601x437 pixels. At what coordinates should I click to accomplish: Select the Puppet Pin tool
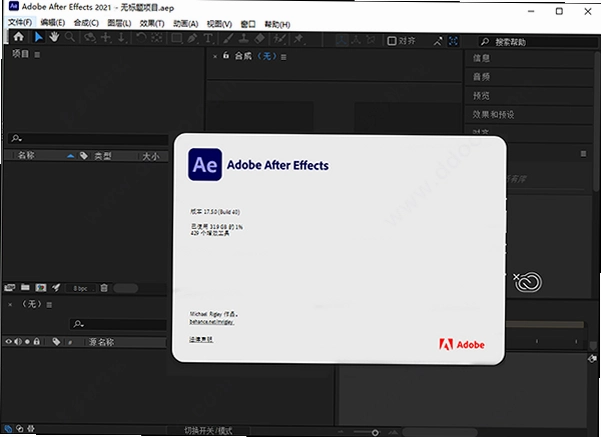[298, 38]
